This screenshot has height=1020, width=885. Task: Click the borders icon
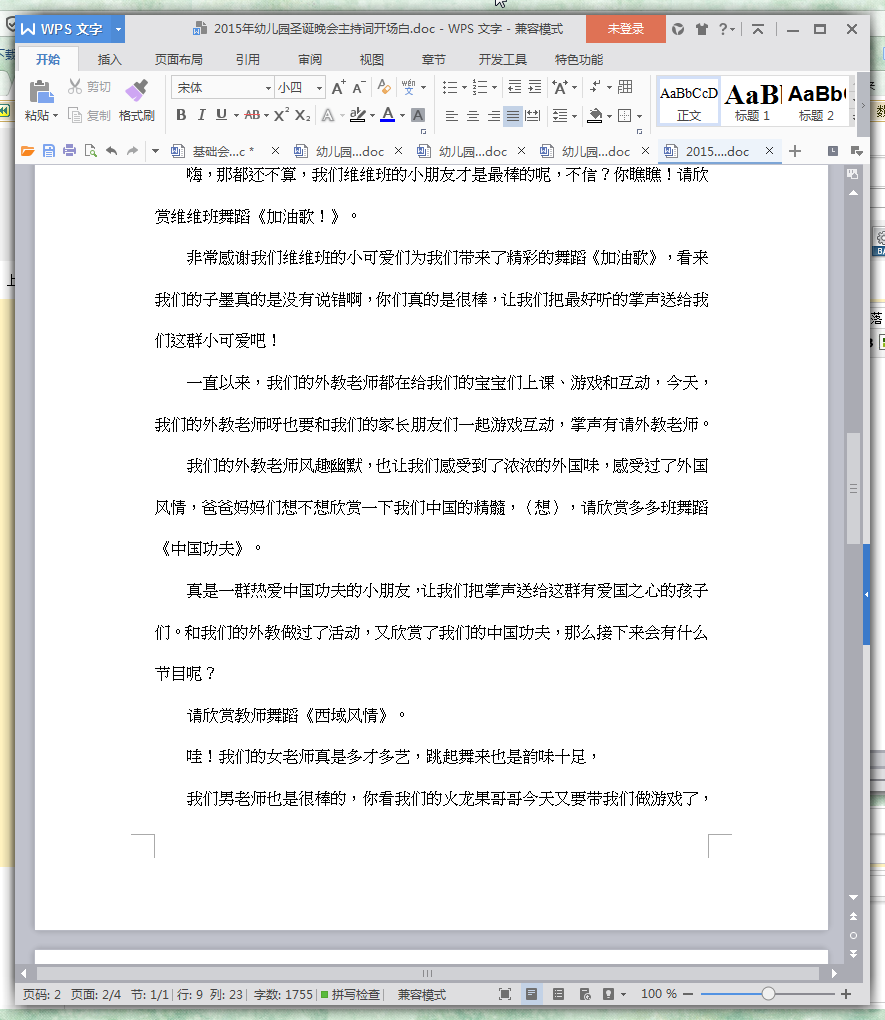click(x=624, y=116)
